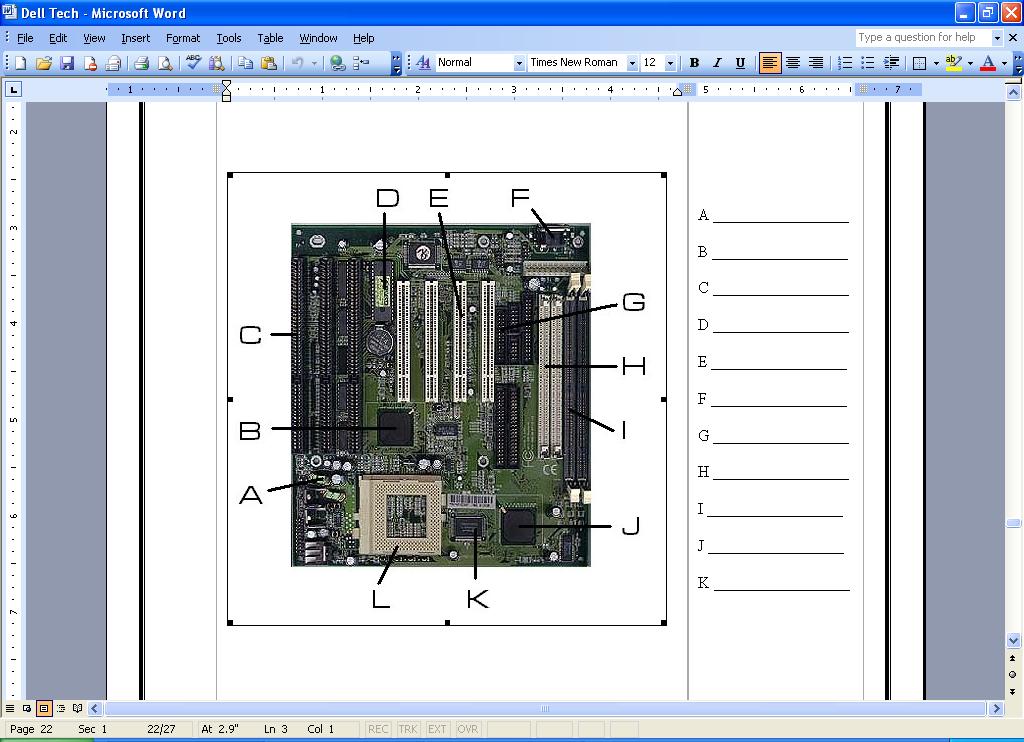
Task: Insert a hyperlink
Action: coord(338,63)
